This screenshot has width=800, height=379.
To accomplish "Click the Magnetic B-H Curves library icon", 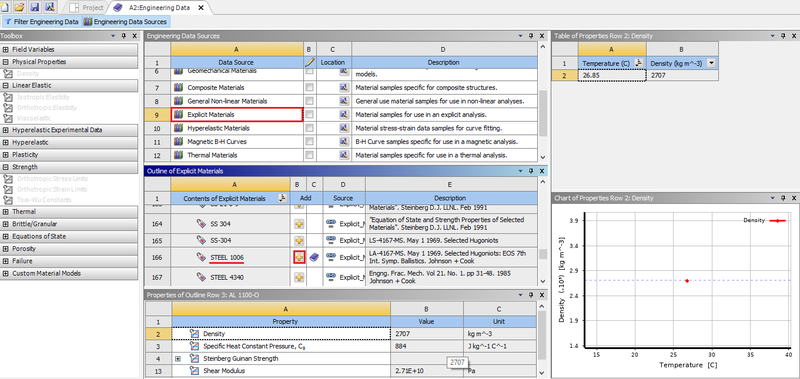I will pyautogui.click(x=179, y=142).
